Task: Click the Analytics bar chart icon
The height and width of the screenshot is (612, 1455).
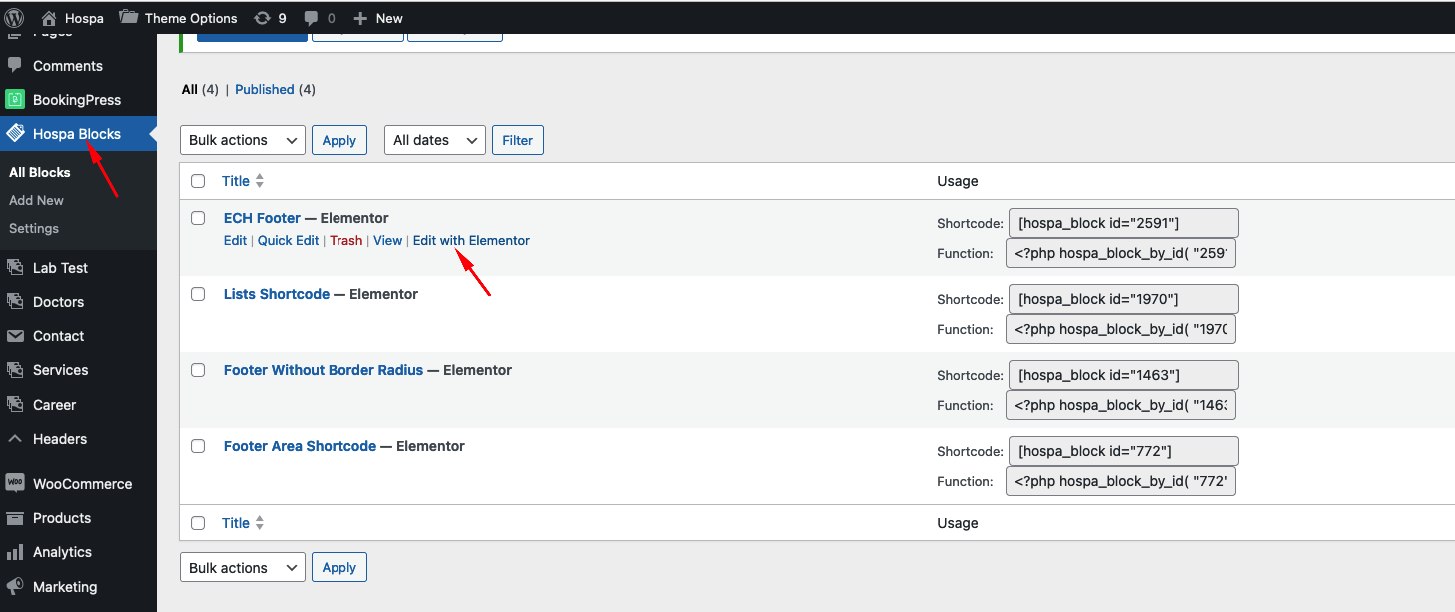Action: click(x=14, y=551)
